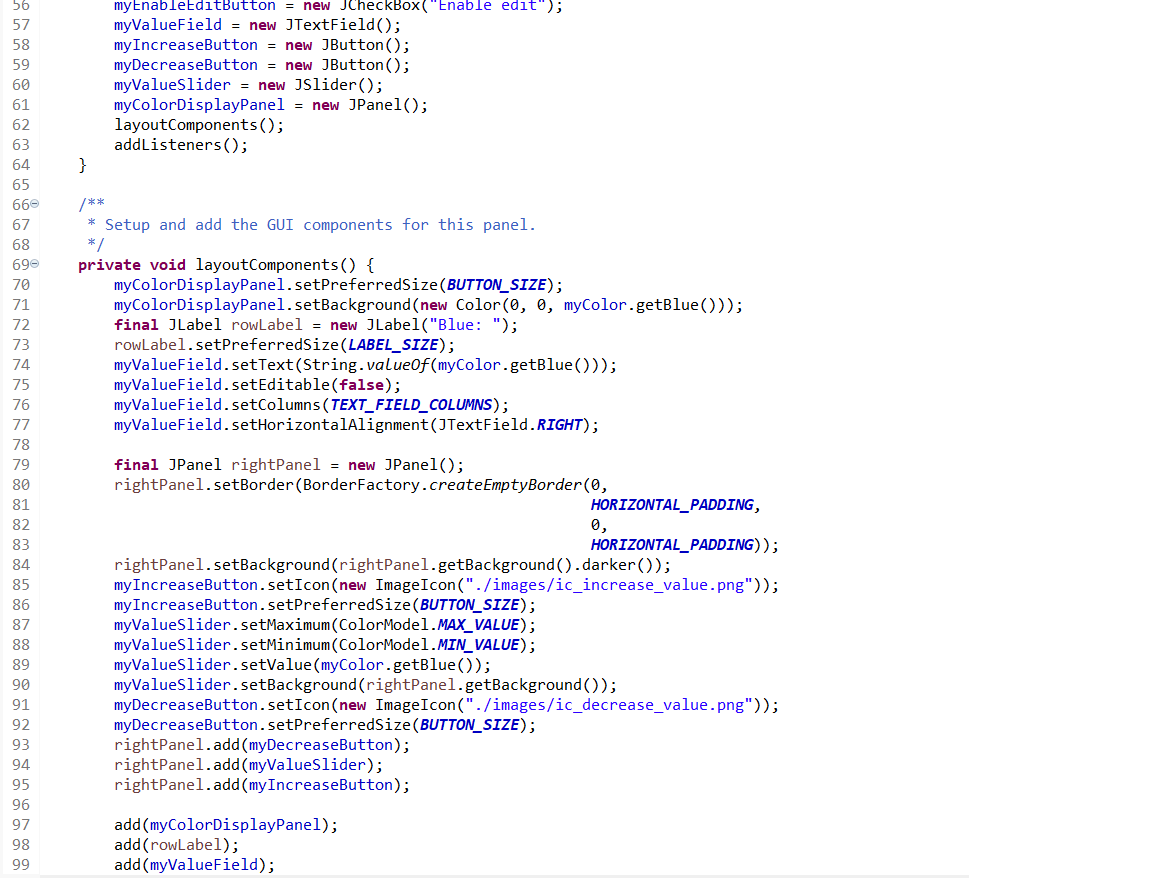Image resolution: width=1152 pixels, height=878 pixels.
Task: Click 'myValueSlider' argument on line 94
Action: click(307, 765)
